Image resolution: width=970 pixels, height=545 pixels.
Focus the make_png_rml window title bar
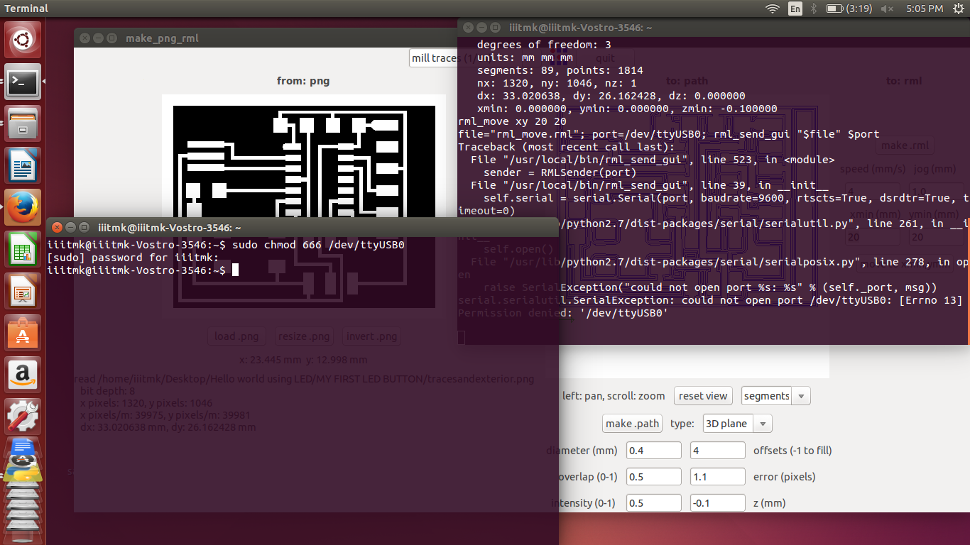[x=266, y=38]
